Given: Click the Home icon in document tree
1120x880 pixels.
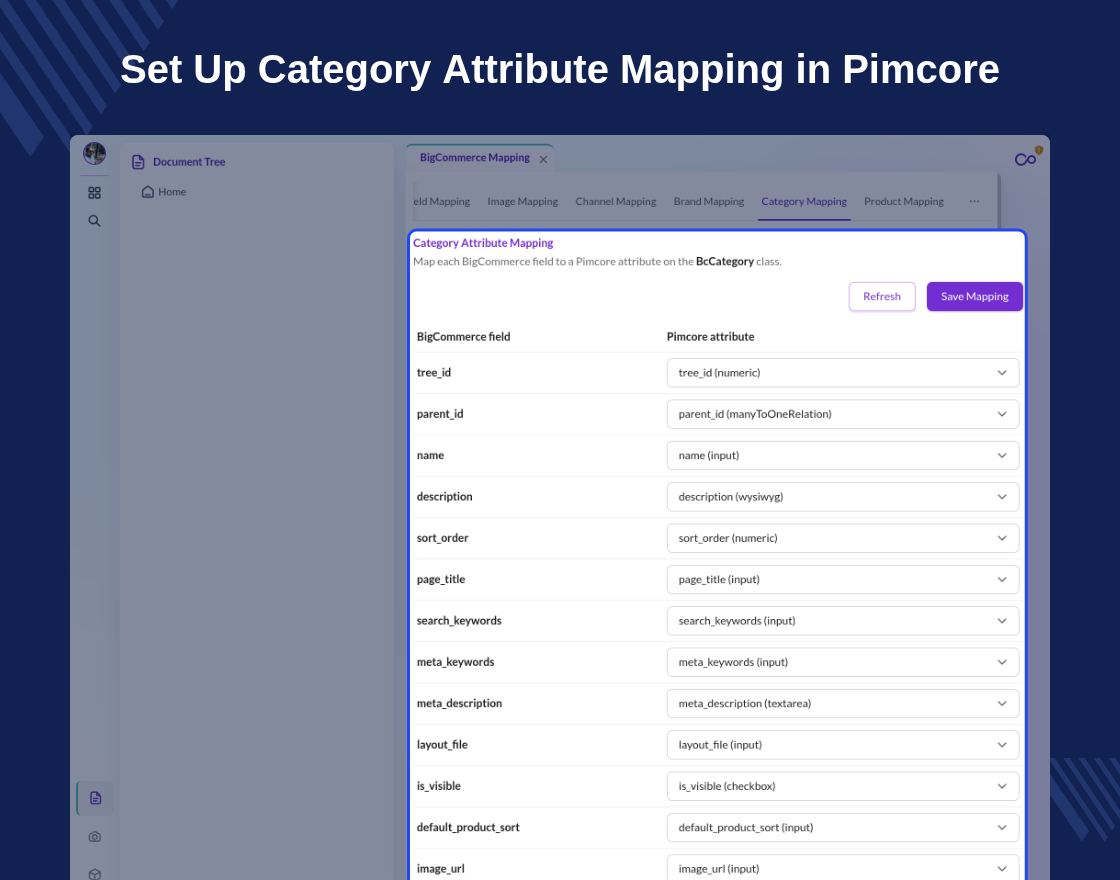Looking at the screenshot, I should 148,191.
